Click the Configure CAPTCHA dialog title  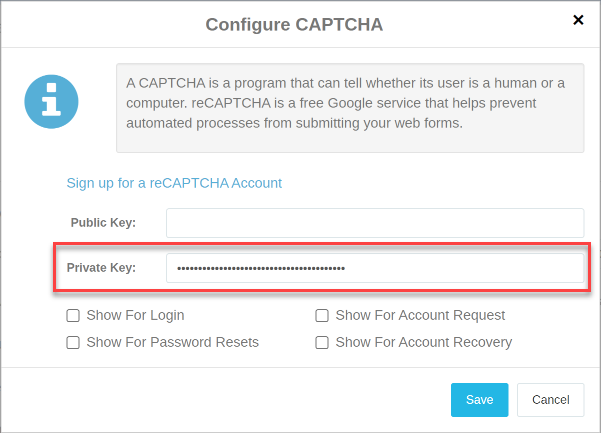tap(294, 25)
